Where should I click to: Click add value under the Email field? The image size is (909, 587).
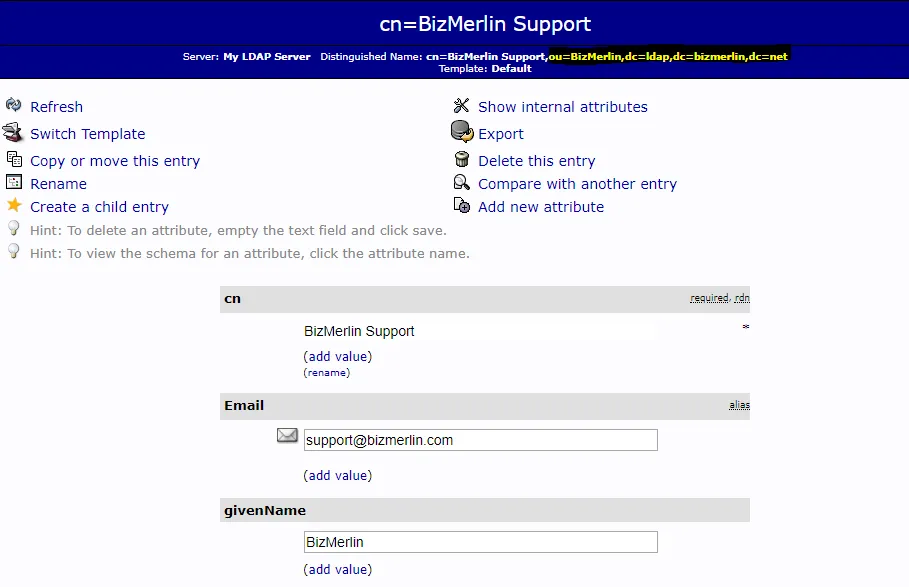point(337,476)
